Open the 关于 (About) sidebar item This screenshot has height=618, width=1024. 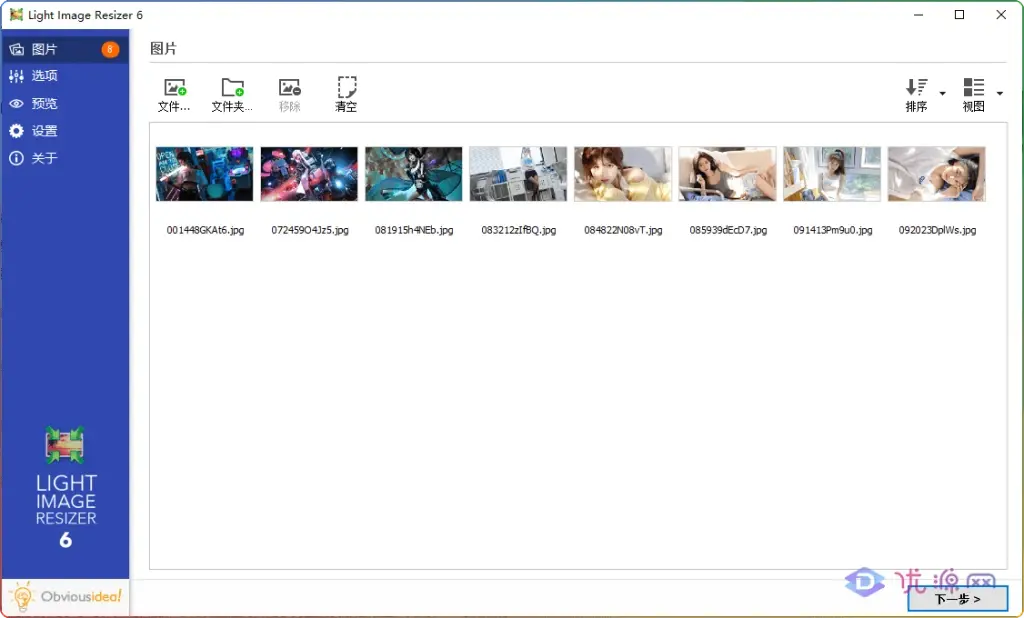click(65, 158)
